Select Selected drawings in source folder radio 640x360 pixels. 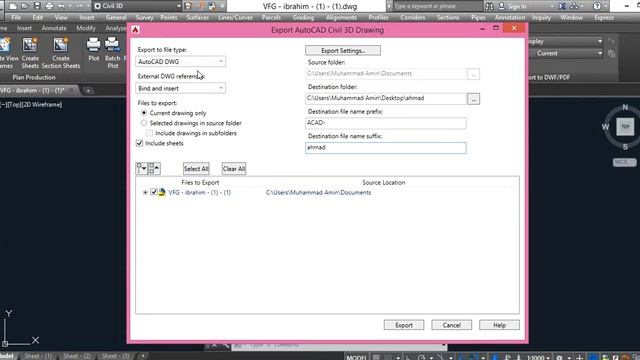tap(144, 123)
